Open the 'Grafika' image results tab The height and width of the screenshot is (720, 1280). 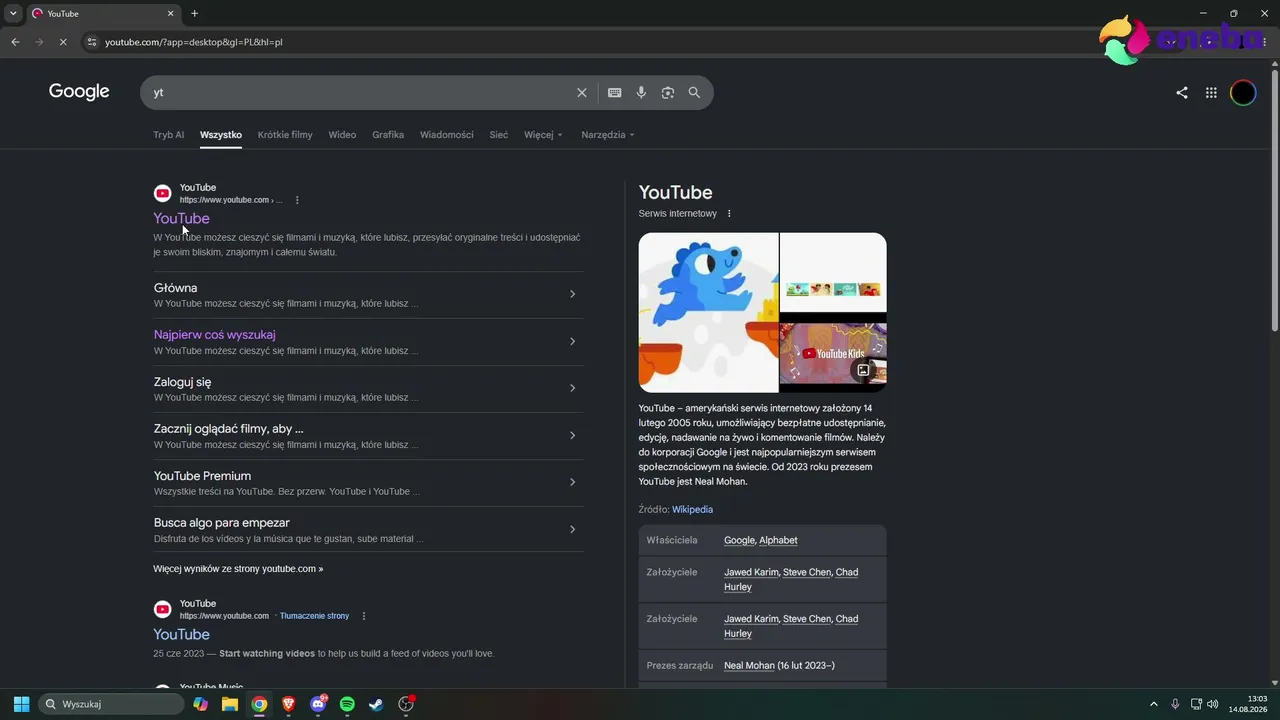pyautogui.click(x=388, y=135)
